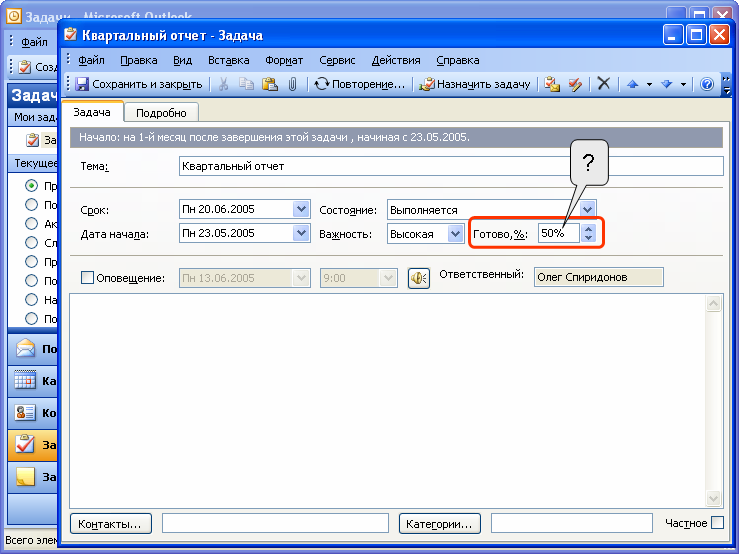Open the Формат menu
The image size is (739, 554).
tap(284, 60)
